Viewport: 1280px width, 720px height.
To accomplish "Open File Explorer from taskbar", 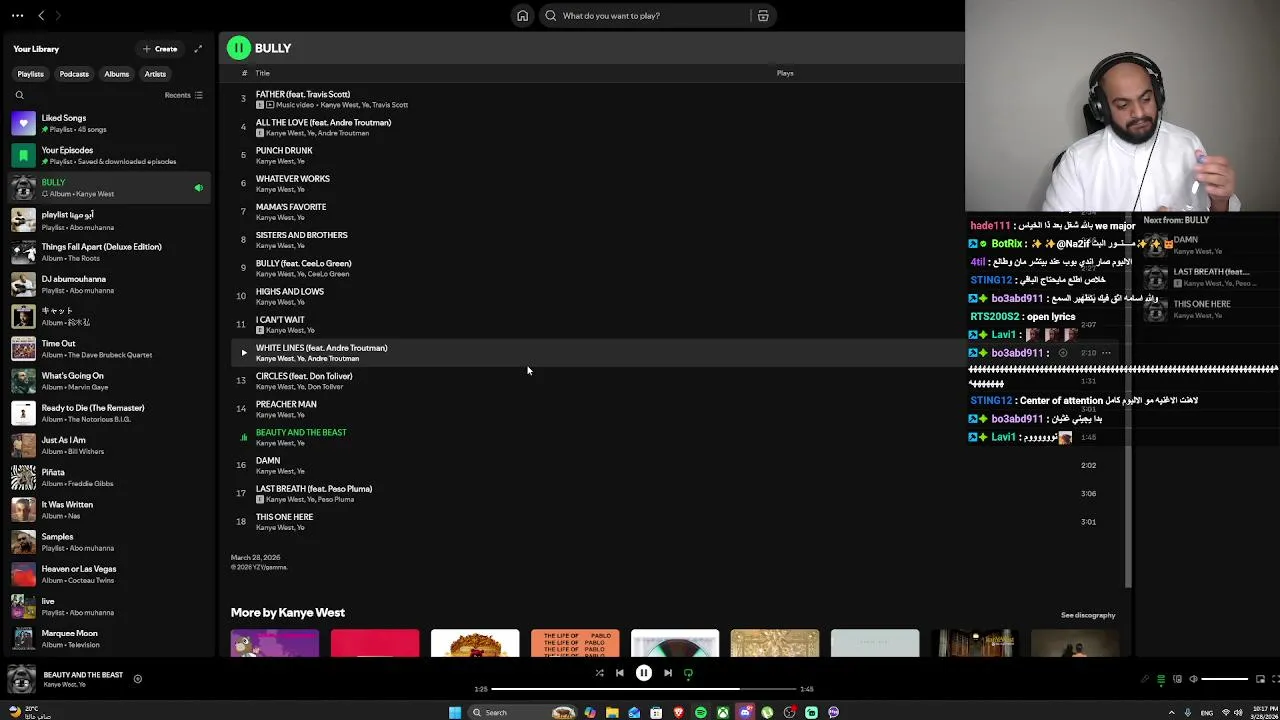I will (612, 712).
